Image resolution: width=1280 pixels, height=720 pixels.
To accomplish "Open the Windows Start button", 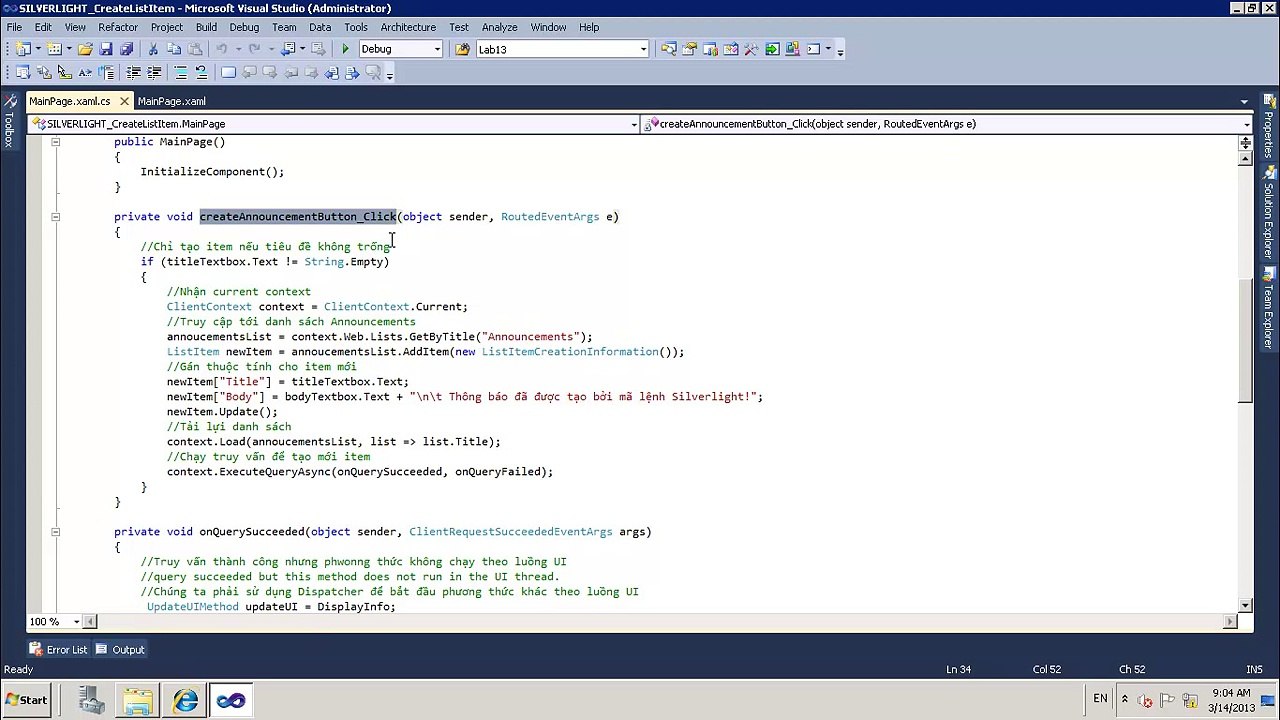I will tap(26, 700).
